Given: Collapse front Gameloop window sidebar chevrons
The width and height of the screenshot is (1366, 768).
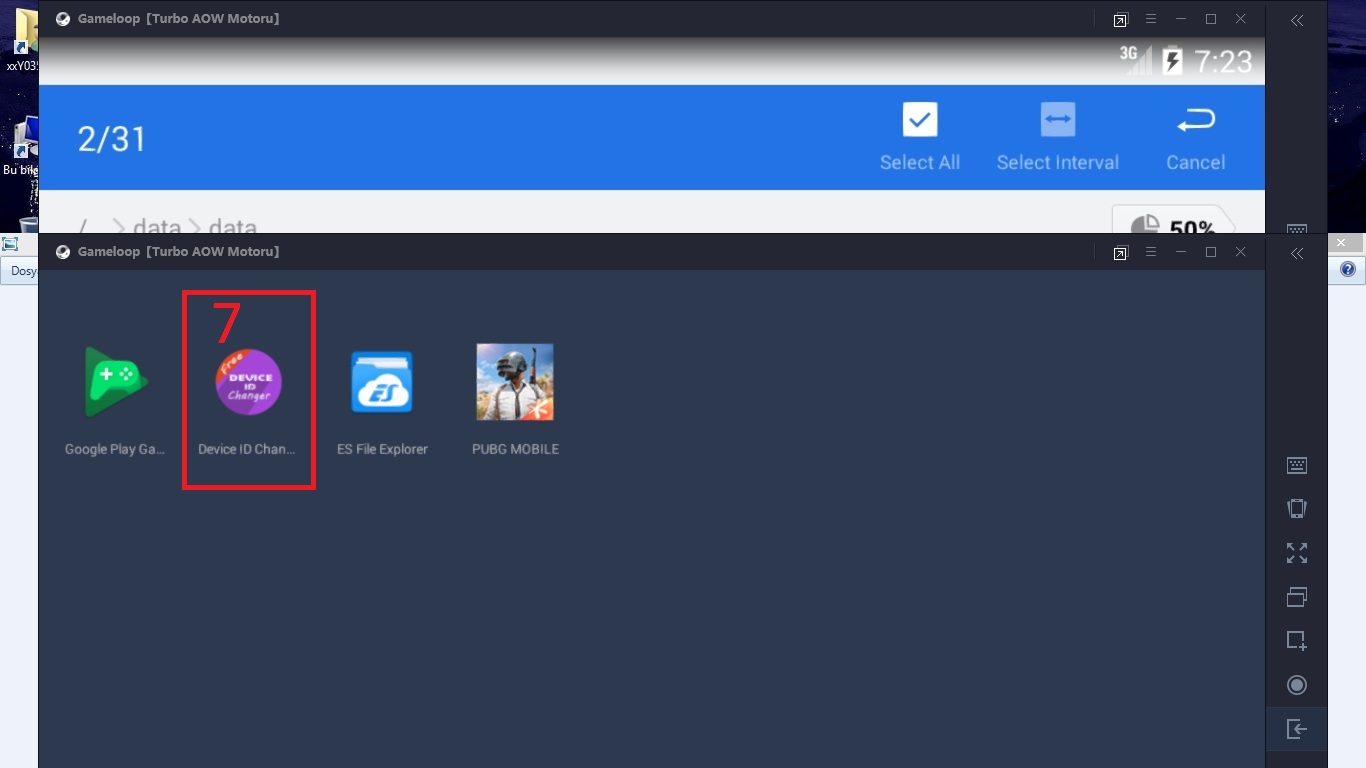Looking at the screenshot, I should coord(1297,253).
